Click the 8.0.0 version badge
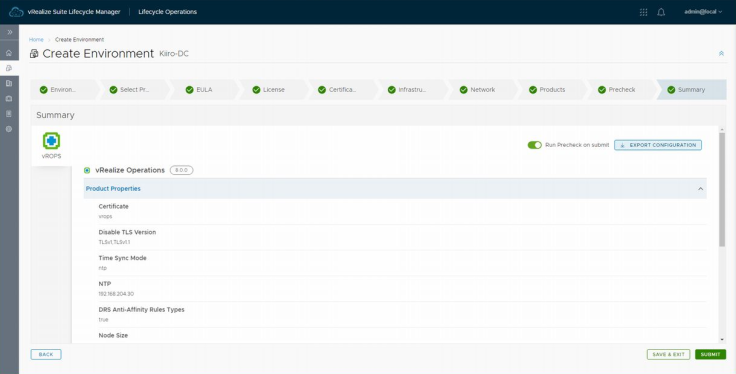Image resolution: width=736 pixels, height=374 pixels. point(181,170)
